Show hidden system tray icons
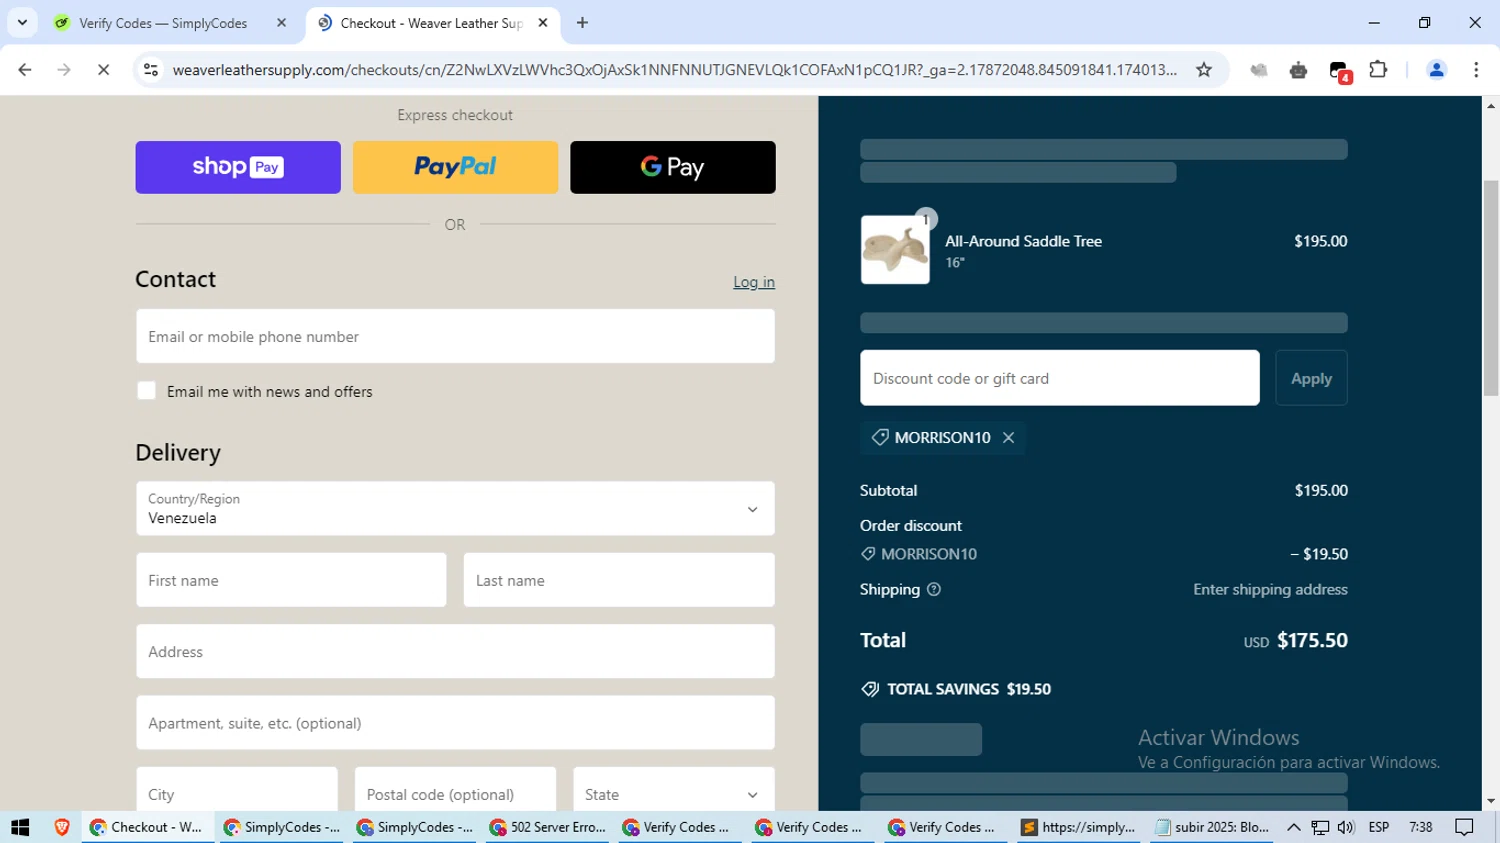Image resolution: width=1500 pixels, height=843 pixels. [x=1293, y=827]
